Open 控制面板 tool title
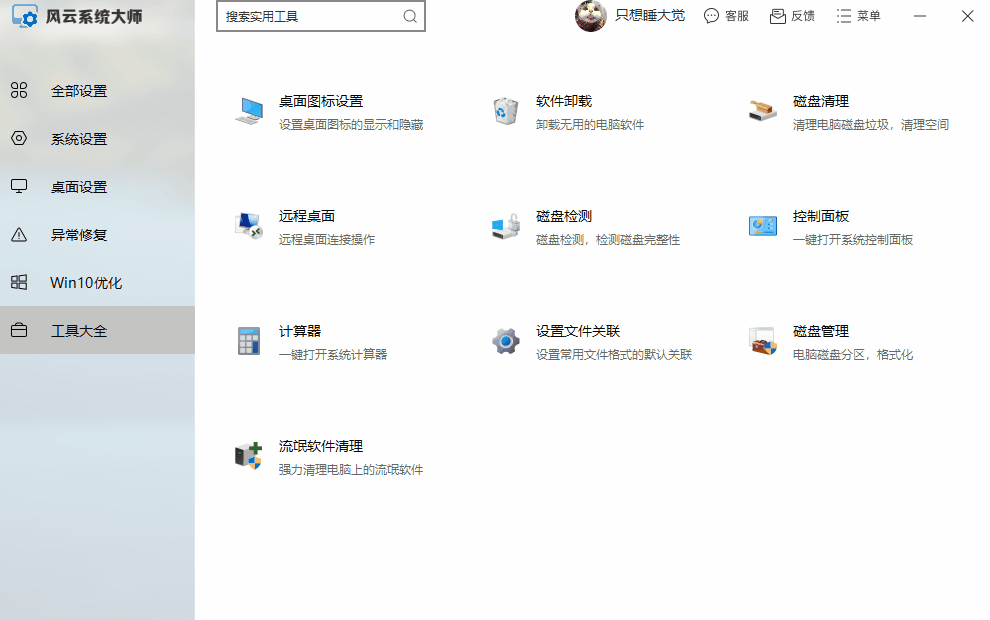The width and height of the screenshot is (990, 620). [x=821, y=216]
